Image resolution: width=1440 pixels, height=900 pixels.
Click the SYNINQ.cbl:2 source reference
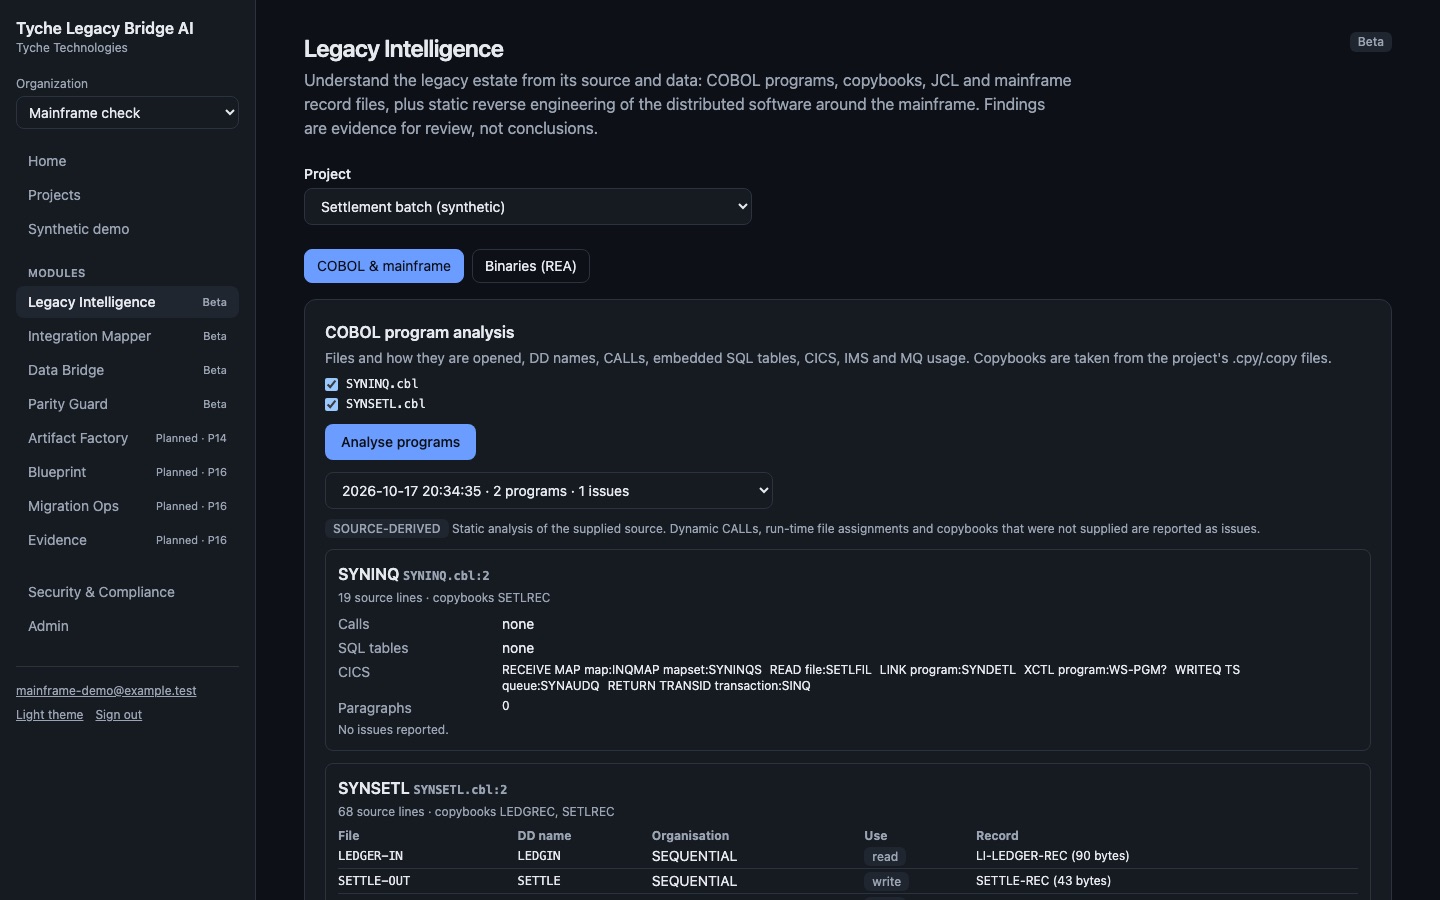point(446,576)
